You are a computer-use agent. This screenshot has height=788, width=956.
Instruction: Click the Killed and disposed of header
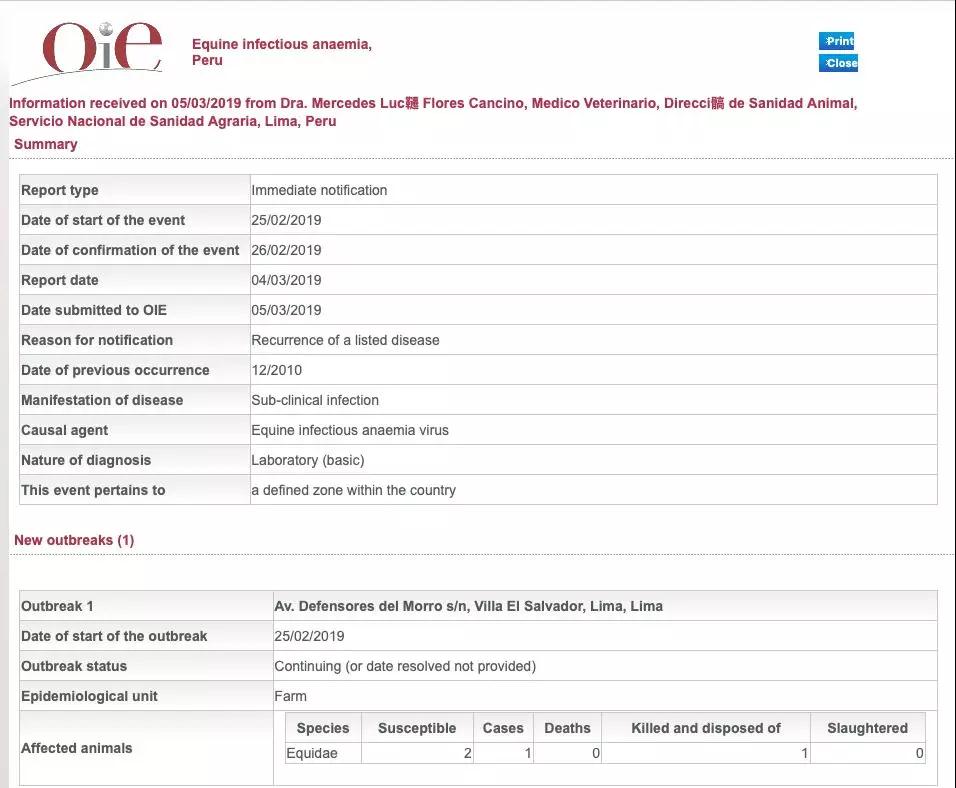706,728
